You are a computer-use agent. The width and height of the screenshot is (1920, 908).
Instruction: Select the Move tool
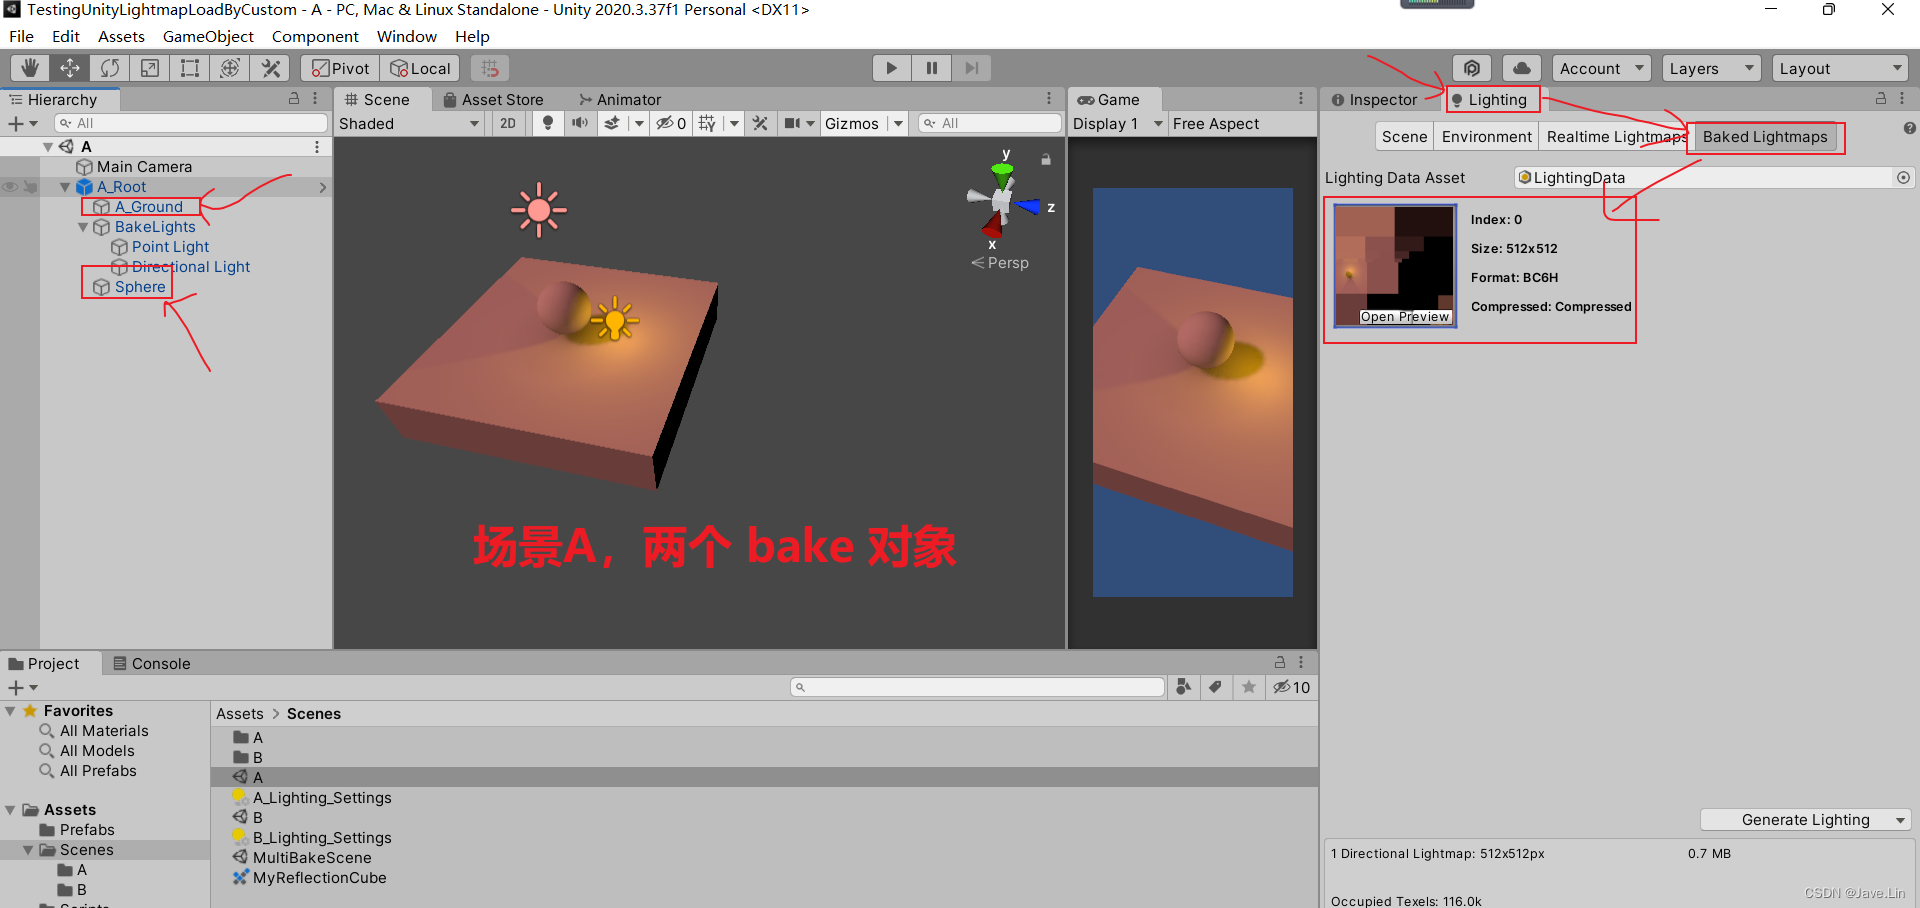pyautogui.click(x=69, y=67)
